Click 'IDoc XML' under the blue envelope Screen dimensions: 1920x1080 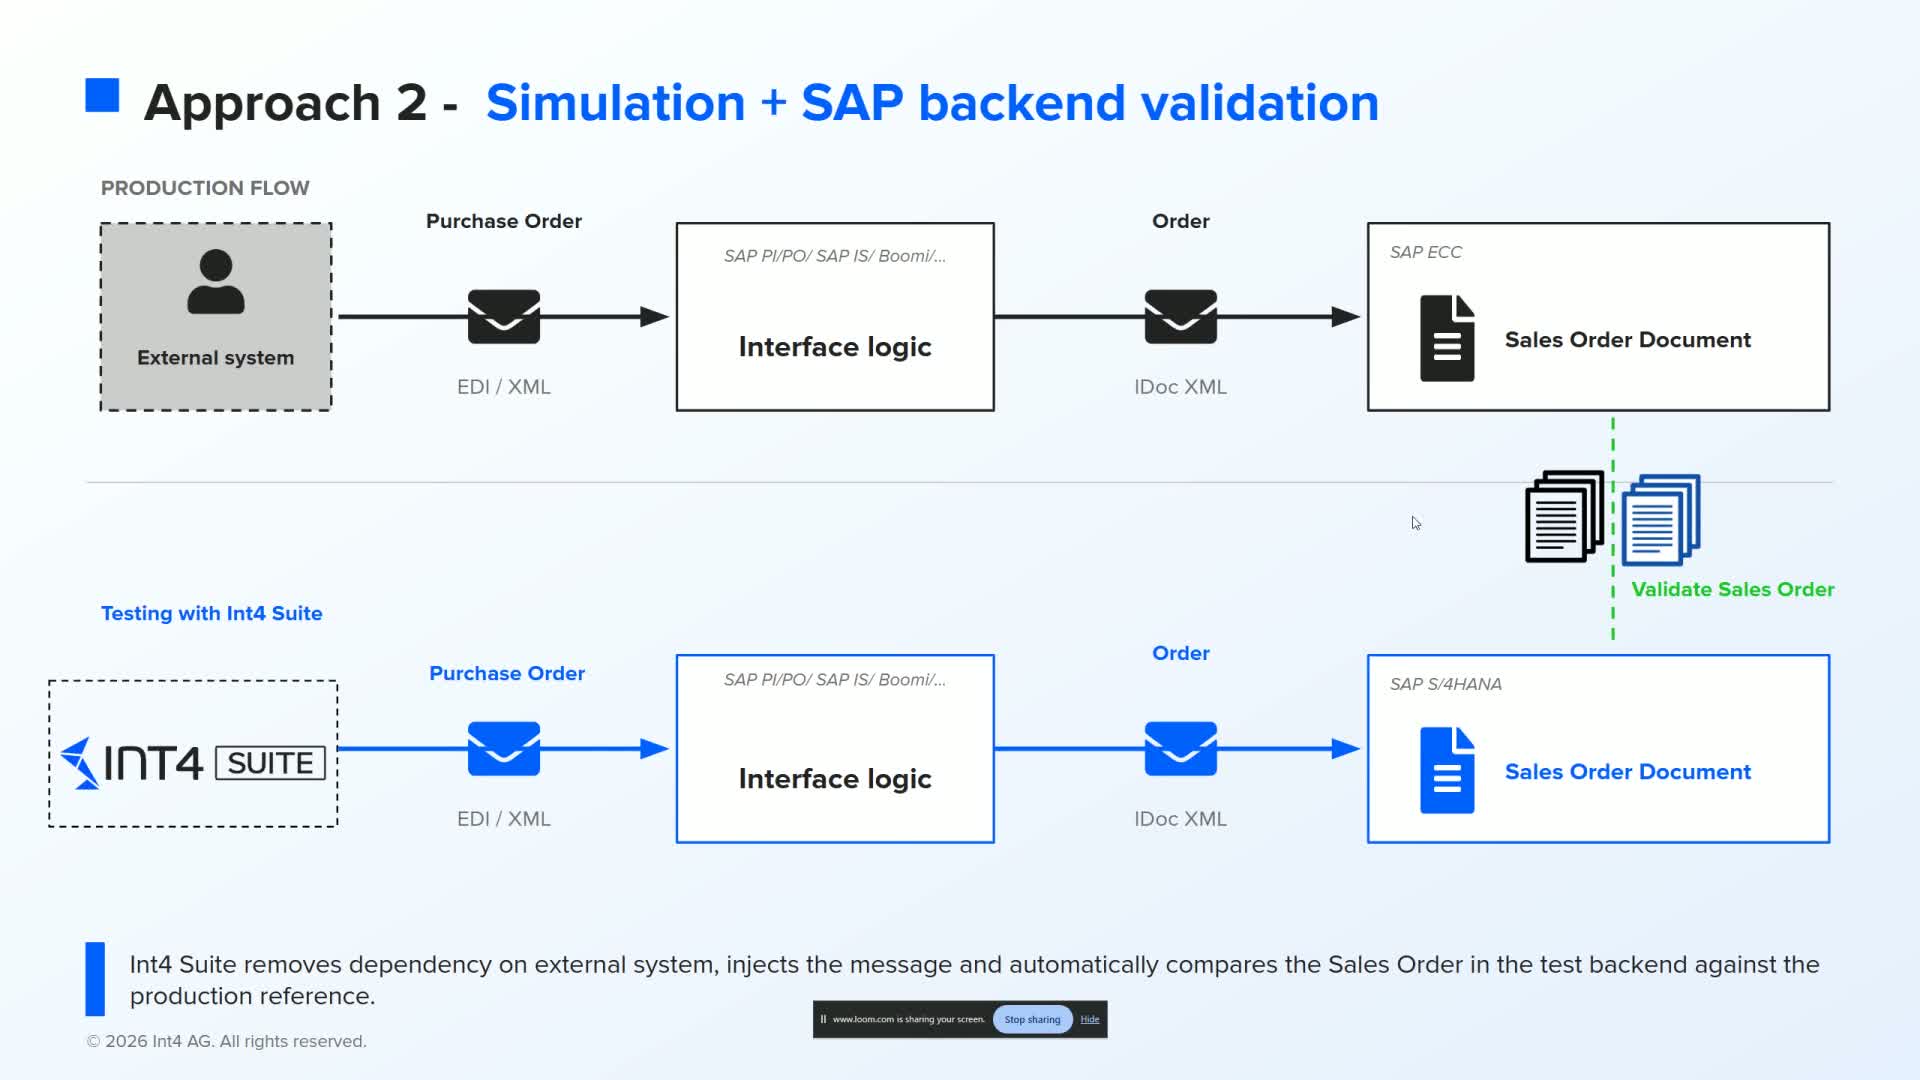[x=1180, y=819]
